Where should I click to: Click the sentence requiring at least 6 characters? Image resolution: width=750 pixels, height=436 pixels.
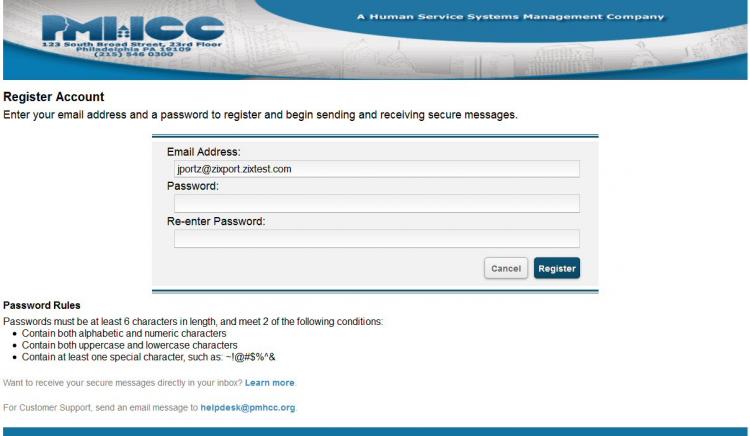(193, 321)
